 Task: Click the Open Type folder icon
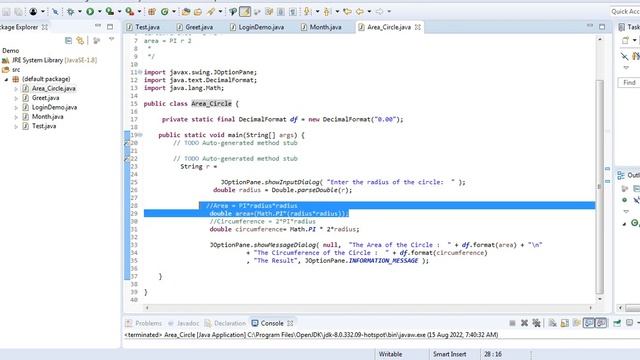(186, 12)
